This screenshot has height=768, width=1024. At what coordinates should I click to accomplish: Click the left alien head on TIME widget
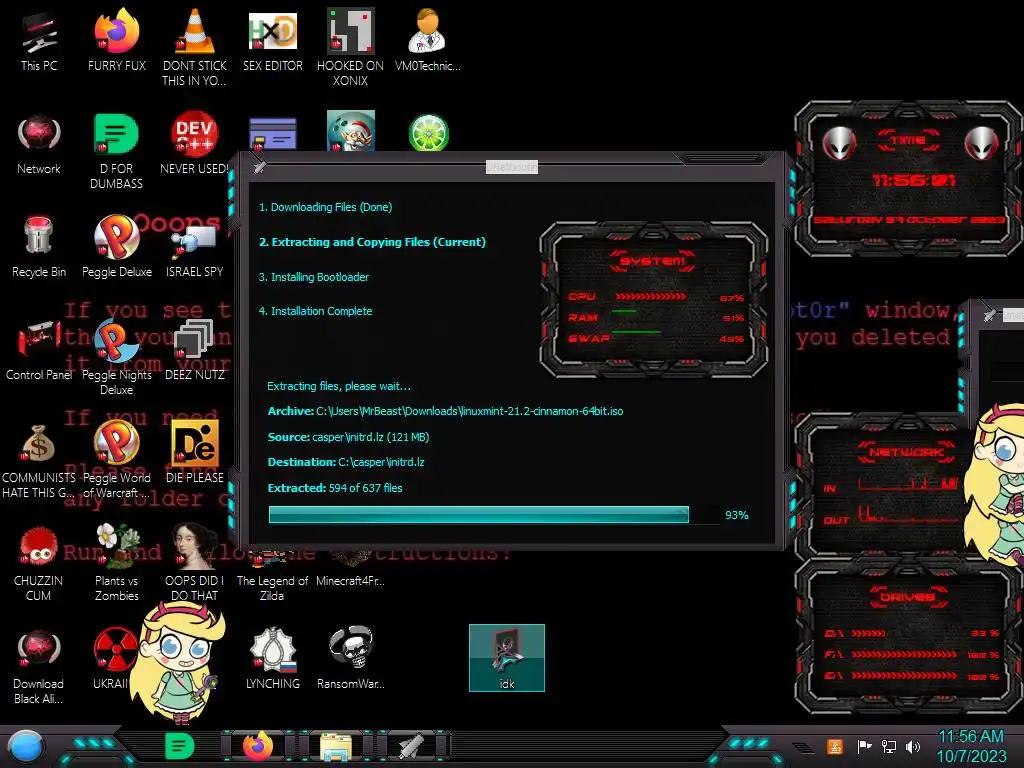[839, 142]
